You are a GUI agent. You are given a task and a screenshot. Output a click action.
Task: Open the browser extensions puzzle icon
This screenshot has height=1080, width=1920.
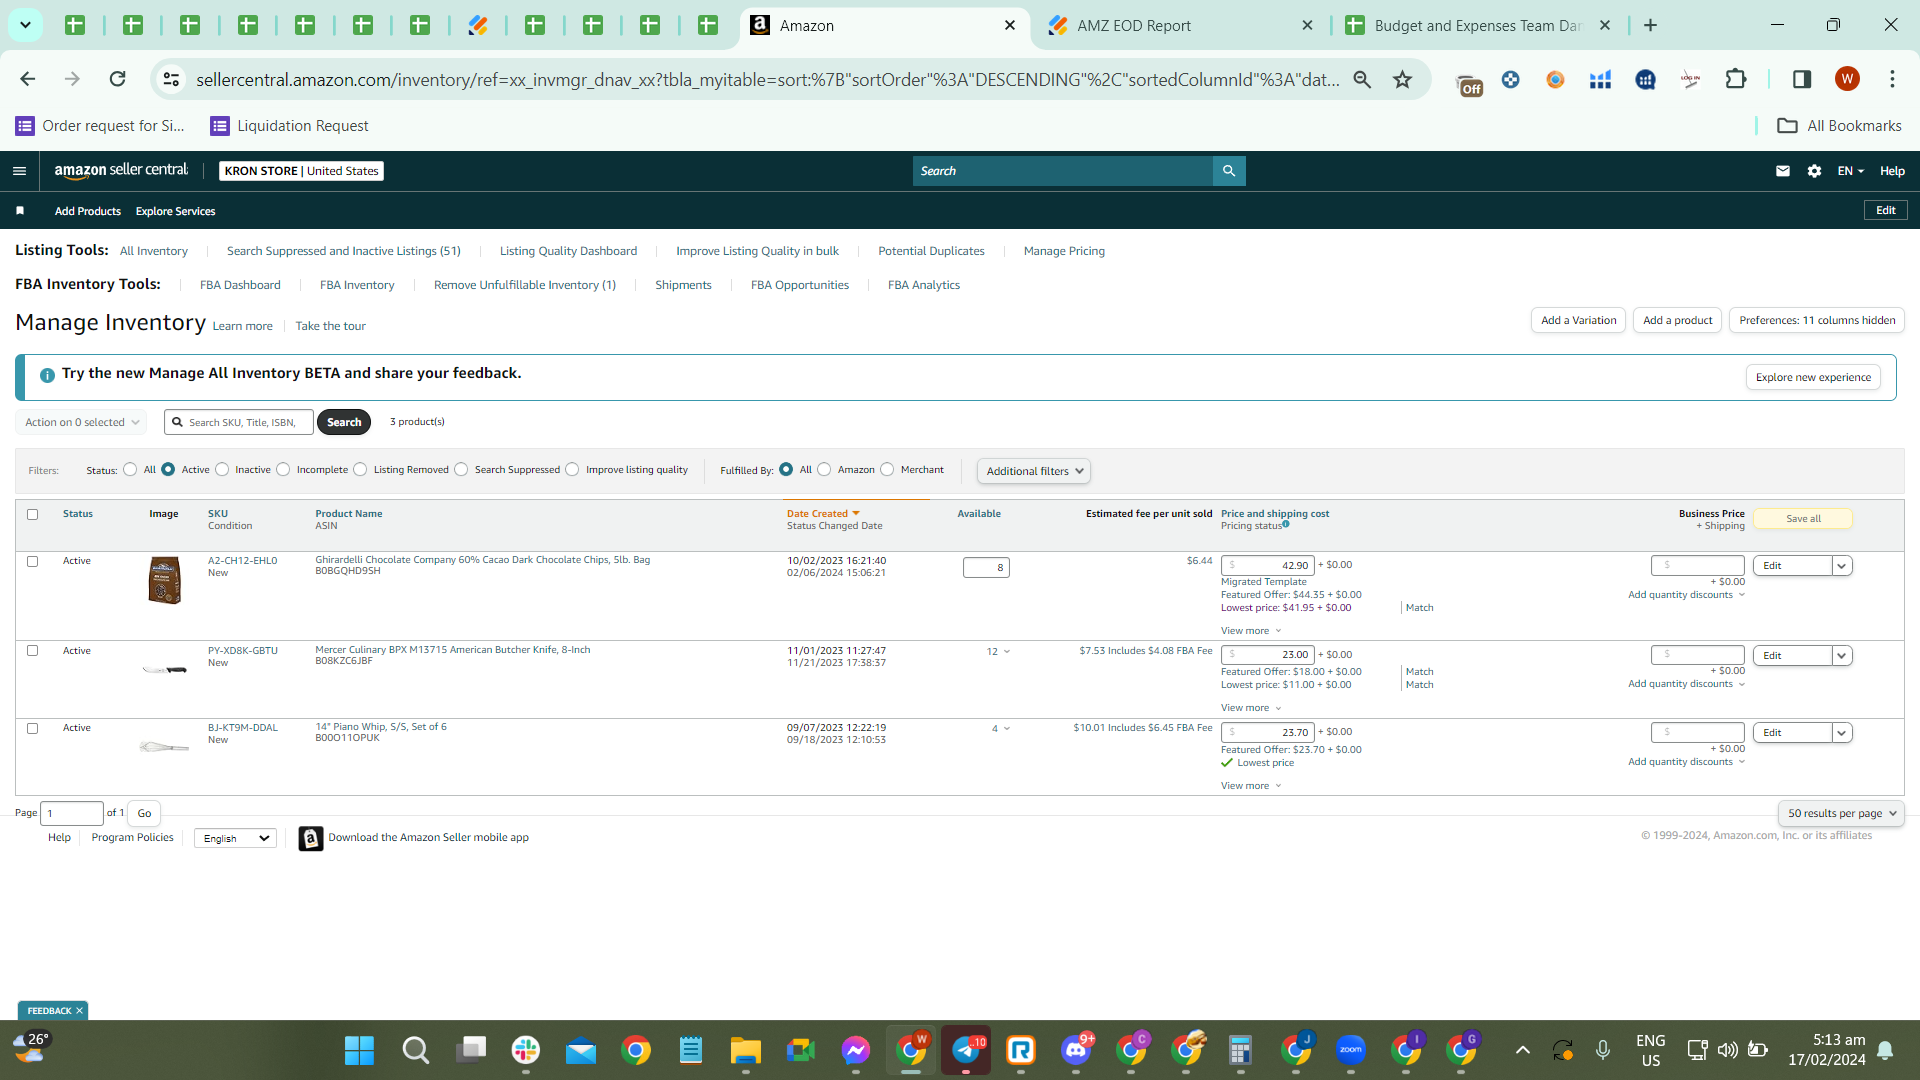[x=1736, y=79]
